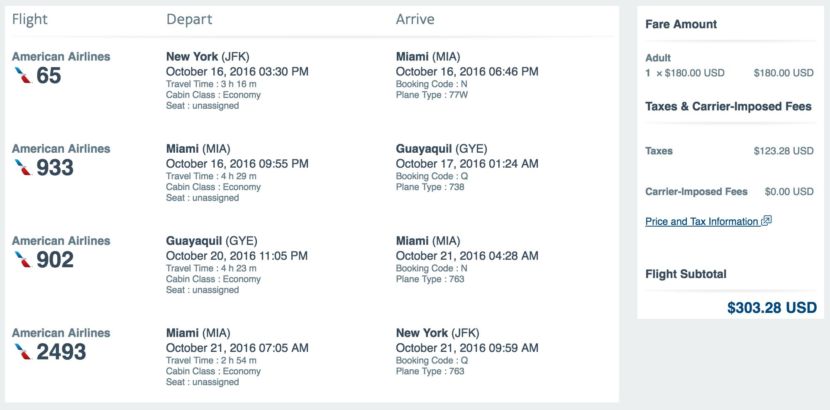This screenshot has height=410, width=830.
Task: Click the American Airlines logo beside flight 65
Action: pos(22,76)
